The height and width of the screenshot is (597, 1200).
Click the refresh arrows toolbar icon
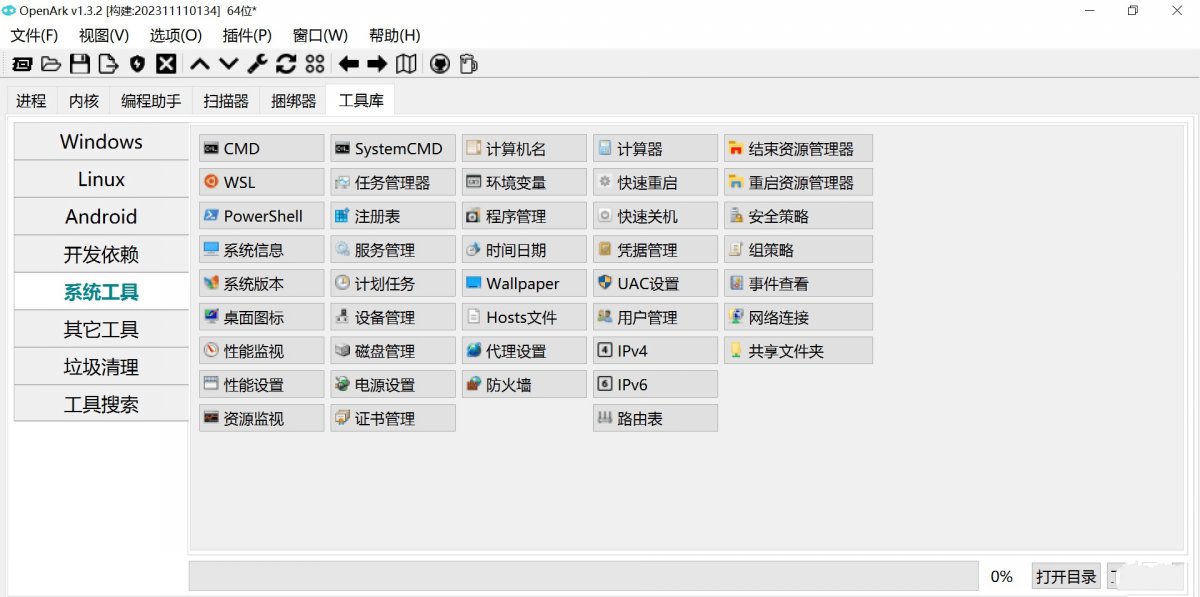(x=286, y=64)
